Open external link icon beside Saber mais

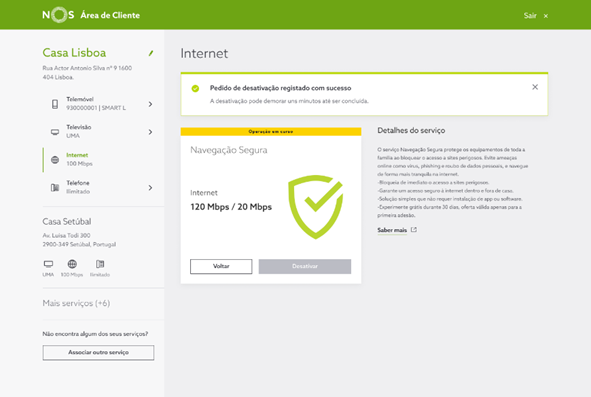click(414, 230)
